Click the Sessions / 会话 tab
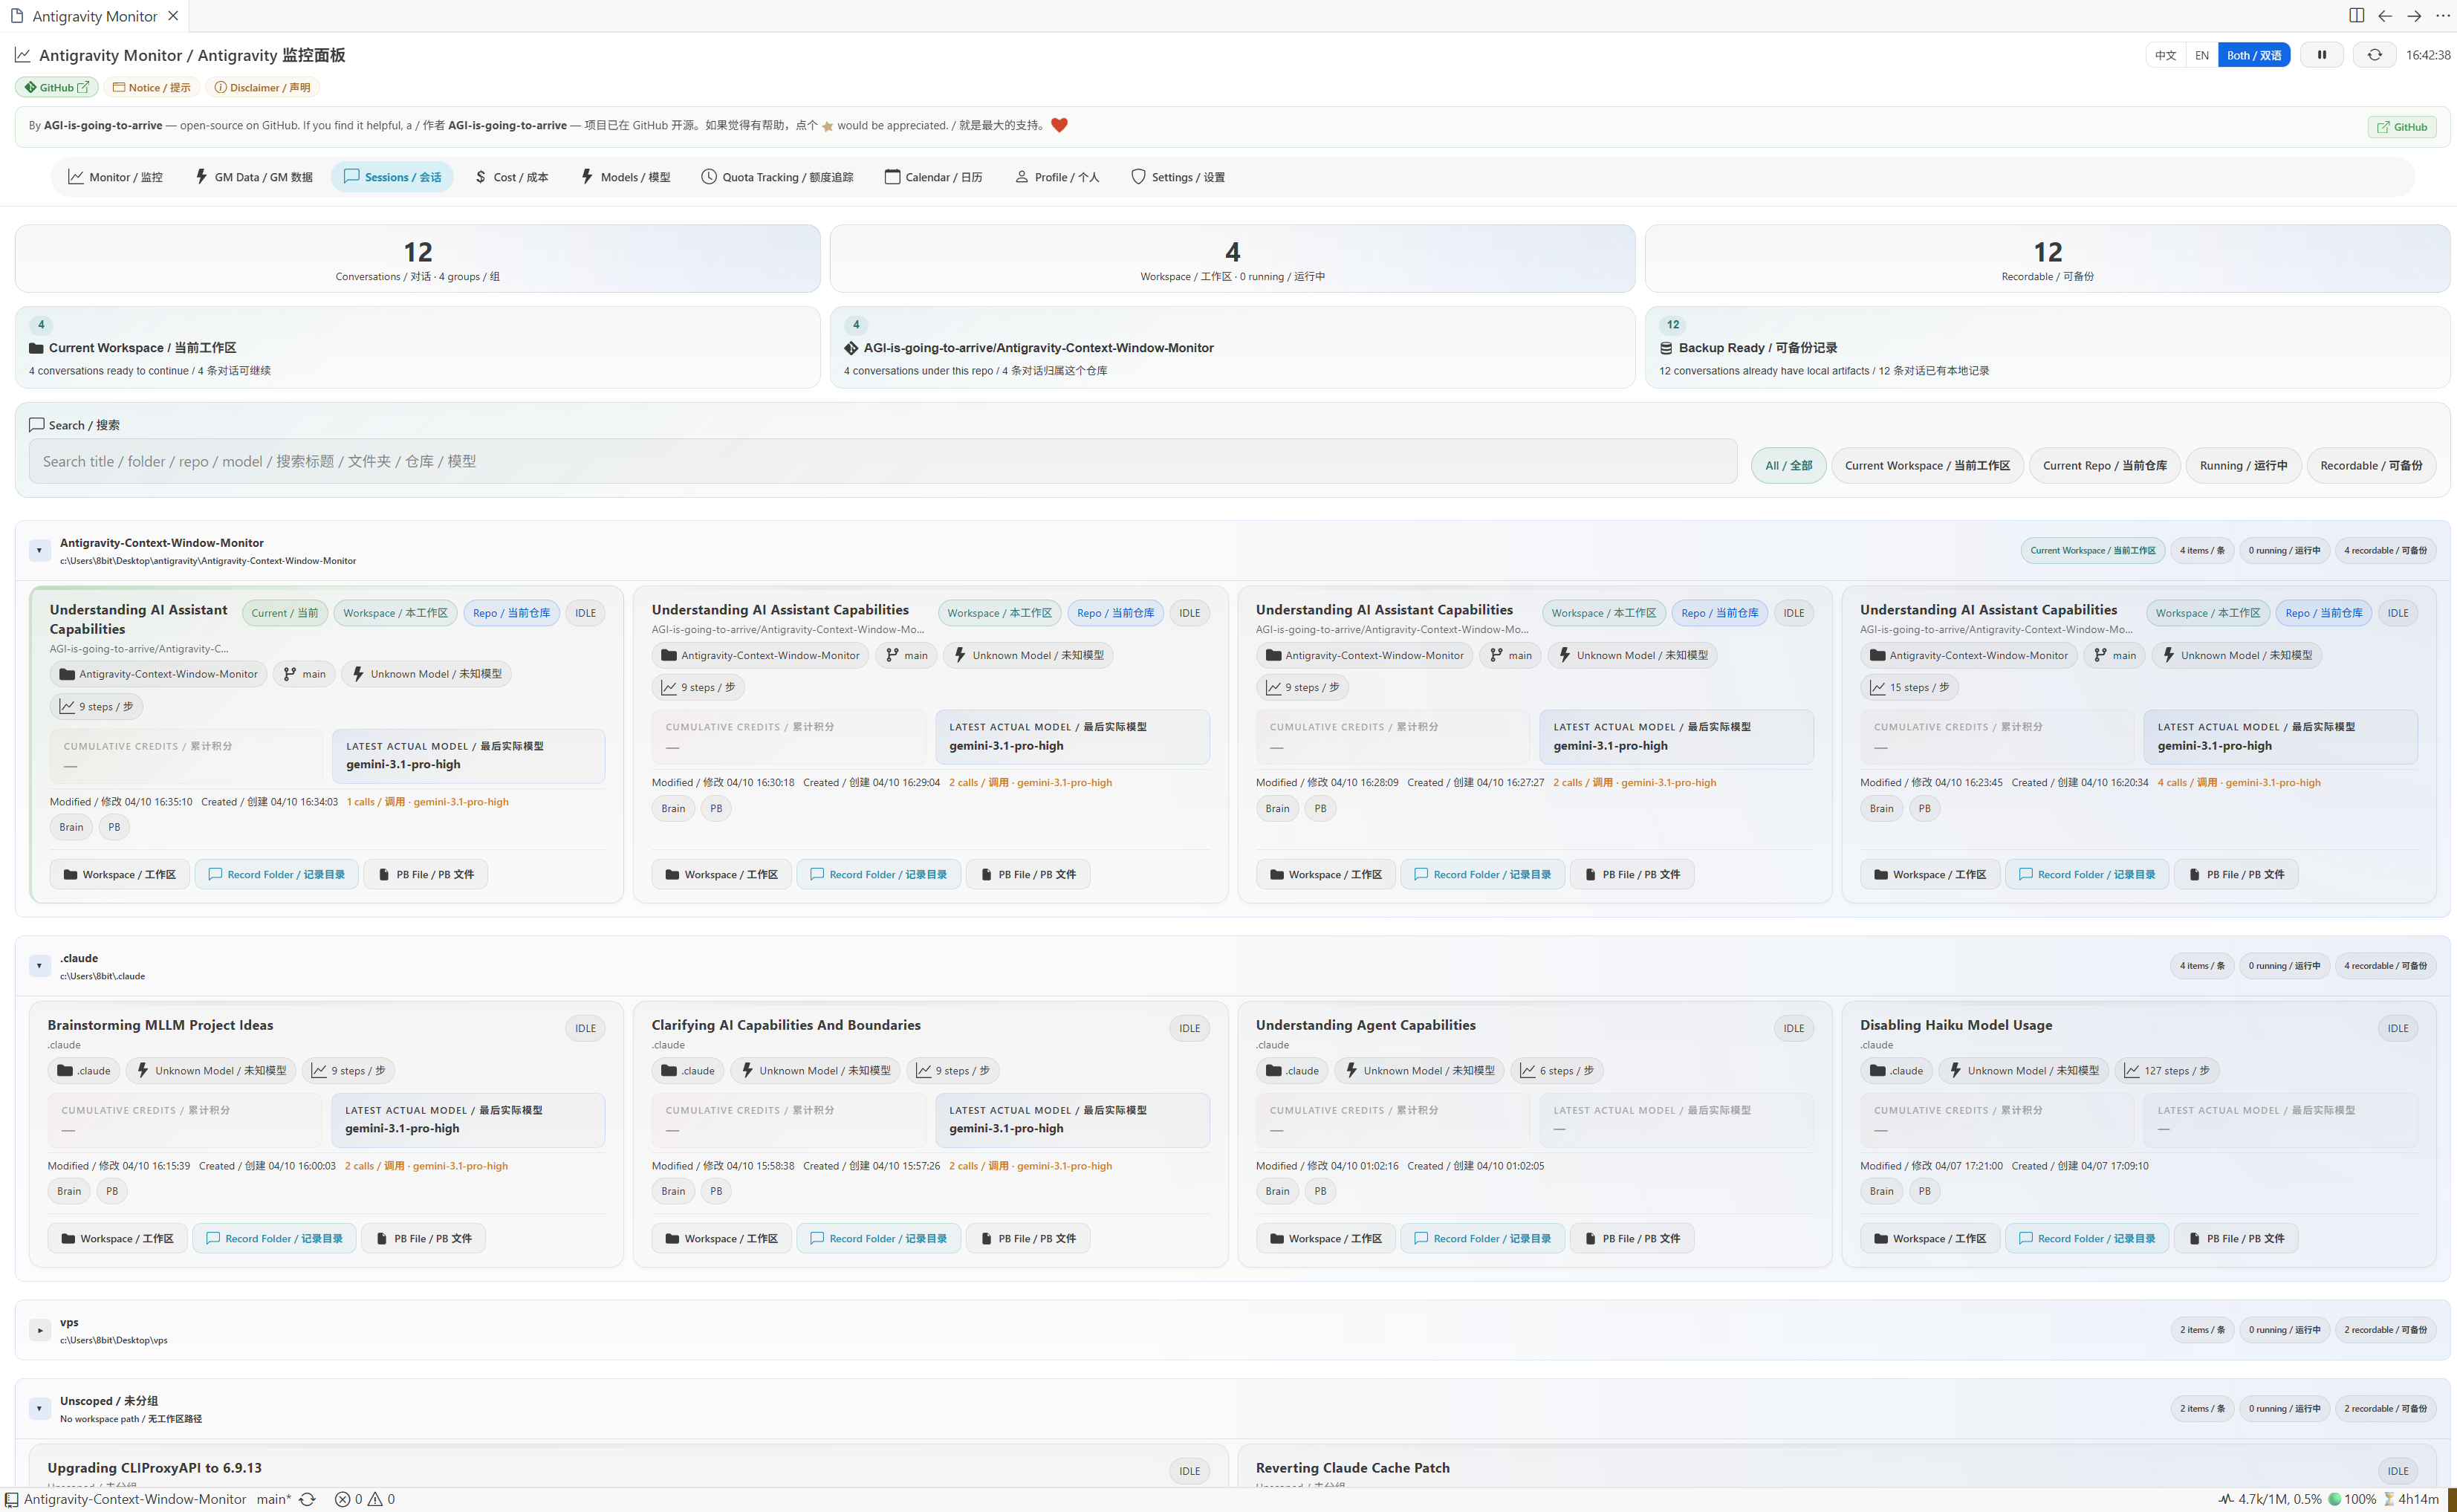 point(392,177)
